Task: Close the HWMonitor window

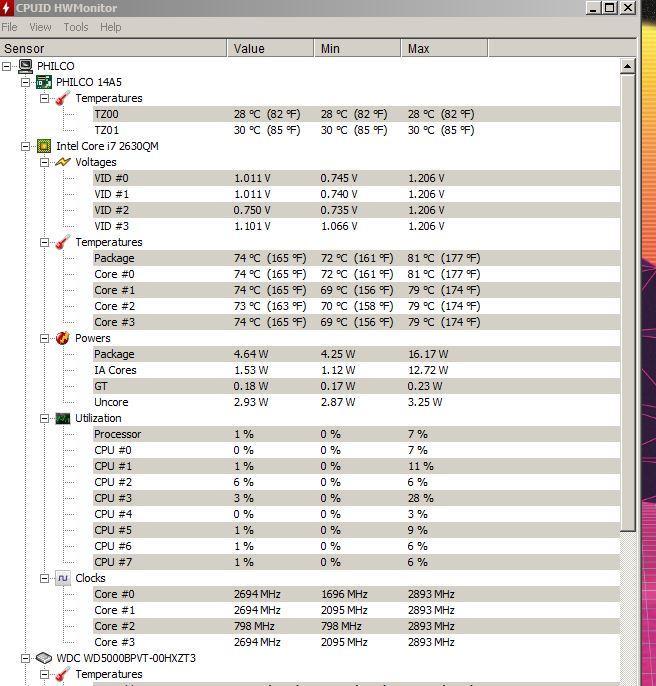Action: coord(628,8)
